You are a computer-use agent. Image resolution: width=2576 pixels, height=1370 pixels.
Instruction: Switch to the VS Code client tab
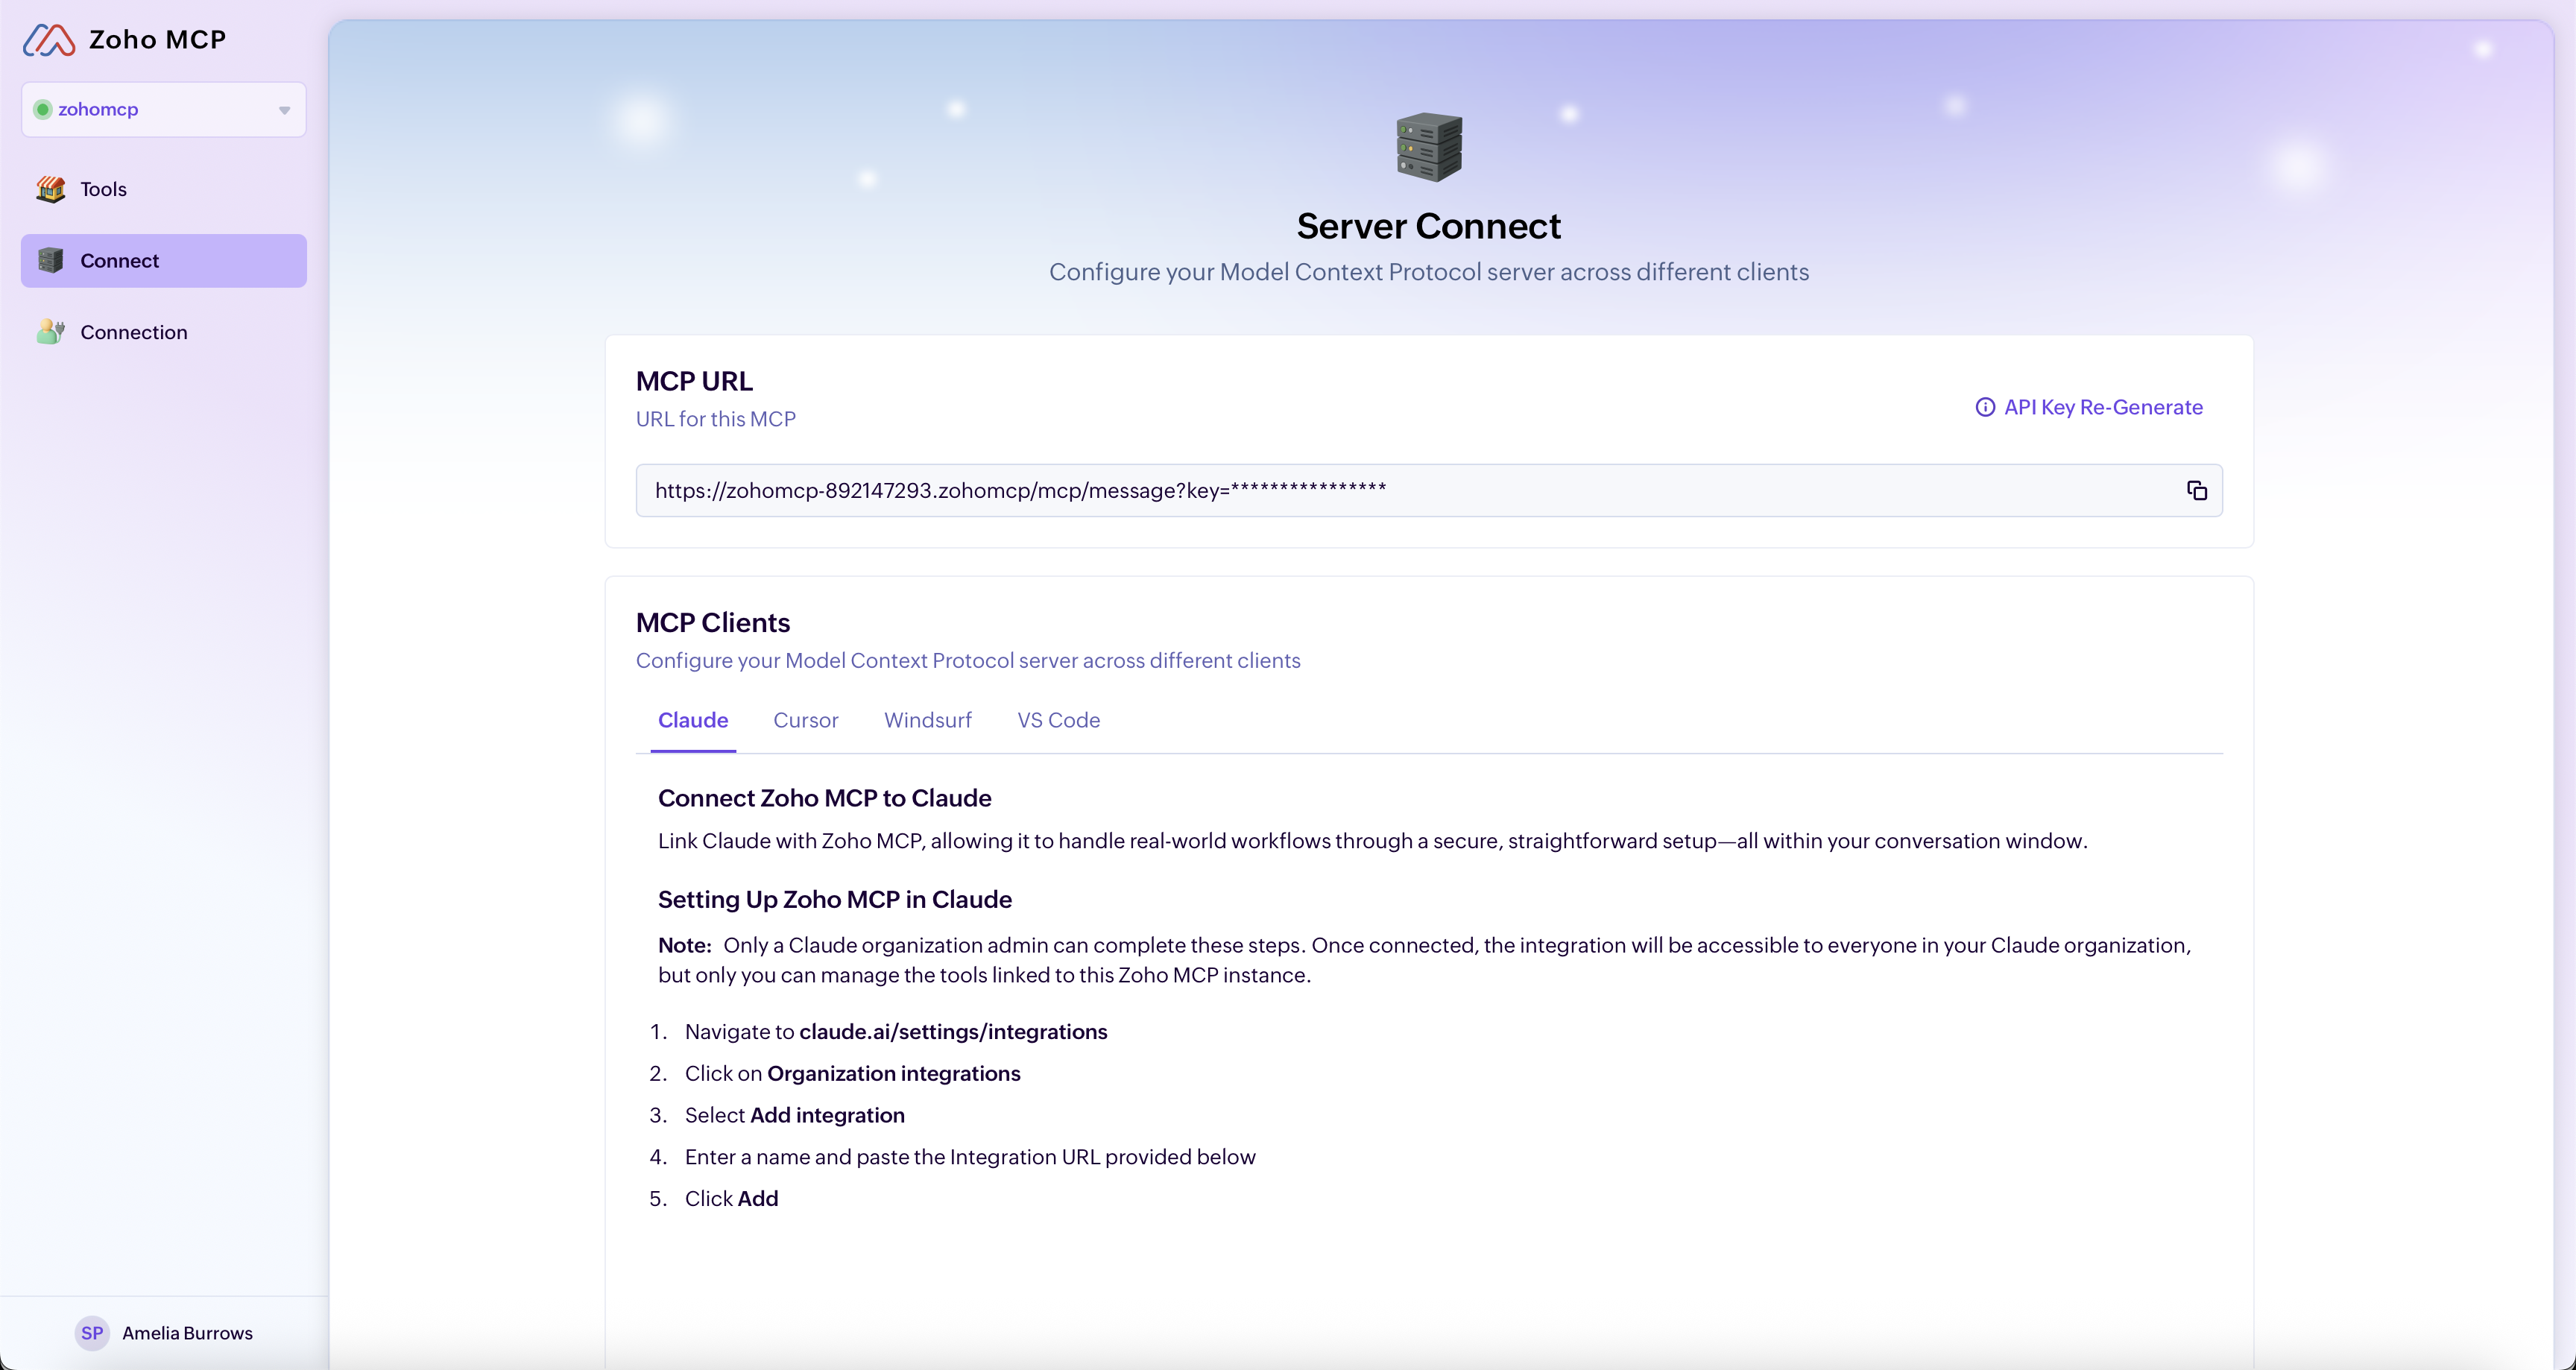tap(1059, 721)
